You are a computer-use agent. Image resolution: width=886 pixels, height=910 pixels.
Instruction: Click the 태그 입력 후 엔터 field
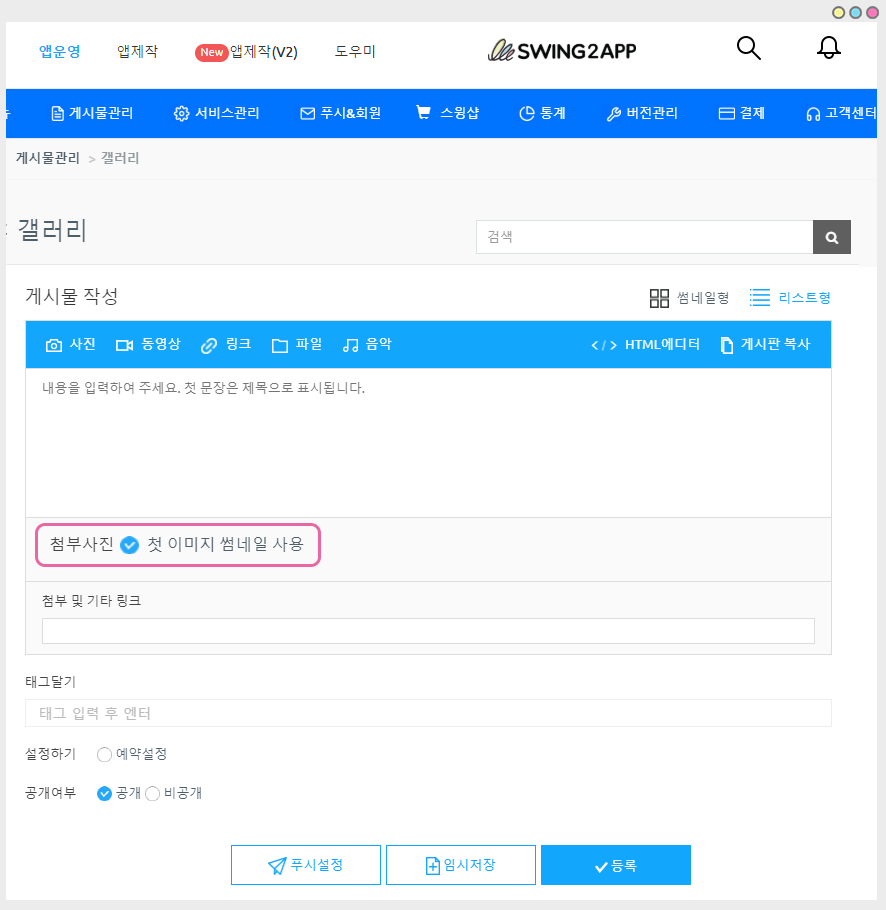click(428, 713)
